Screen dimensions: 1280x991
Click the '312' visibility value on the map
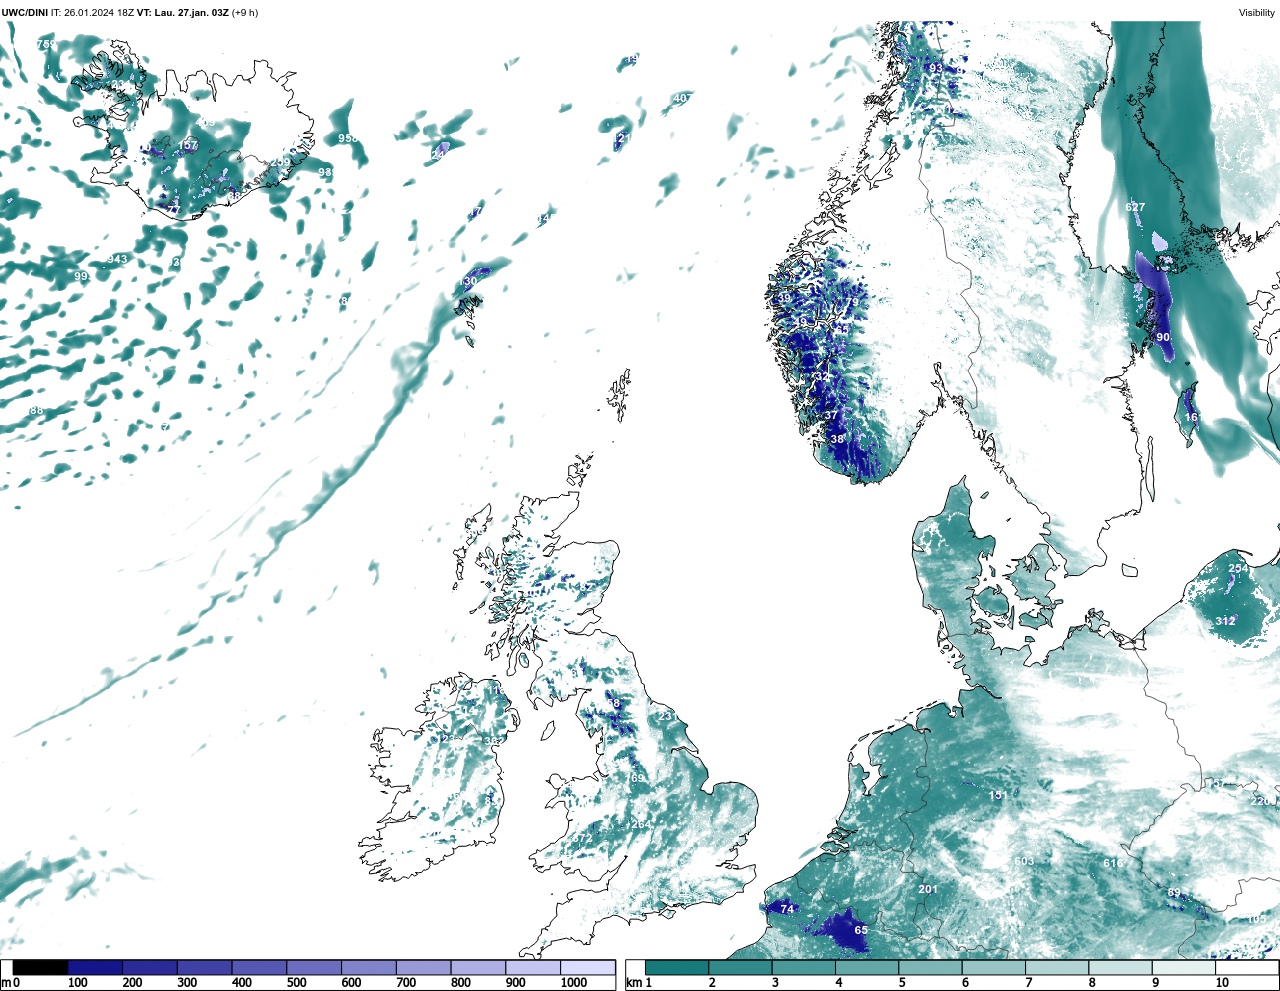coord(1225,621)
